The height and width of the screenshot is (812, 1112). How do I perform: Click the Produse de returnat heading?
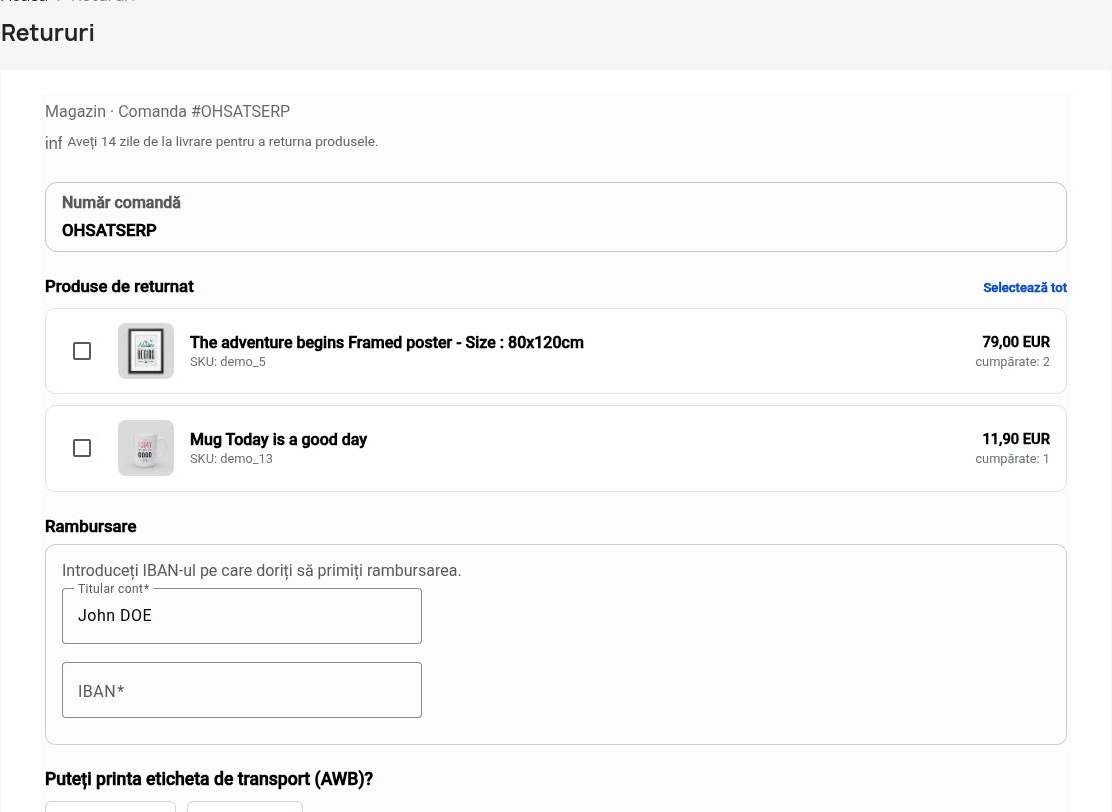coord(119,287)
